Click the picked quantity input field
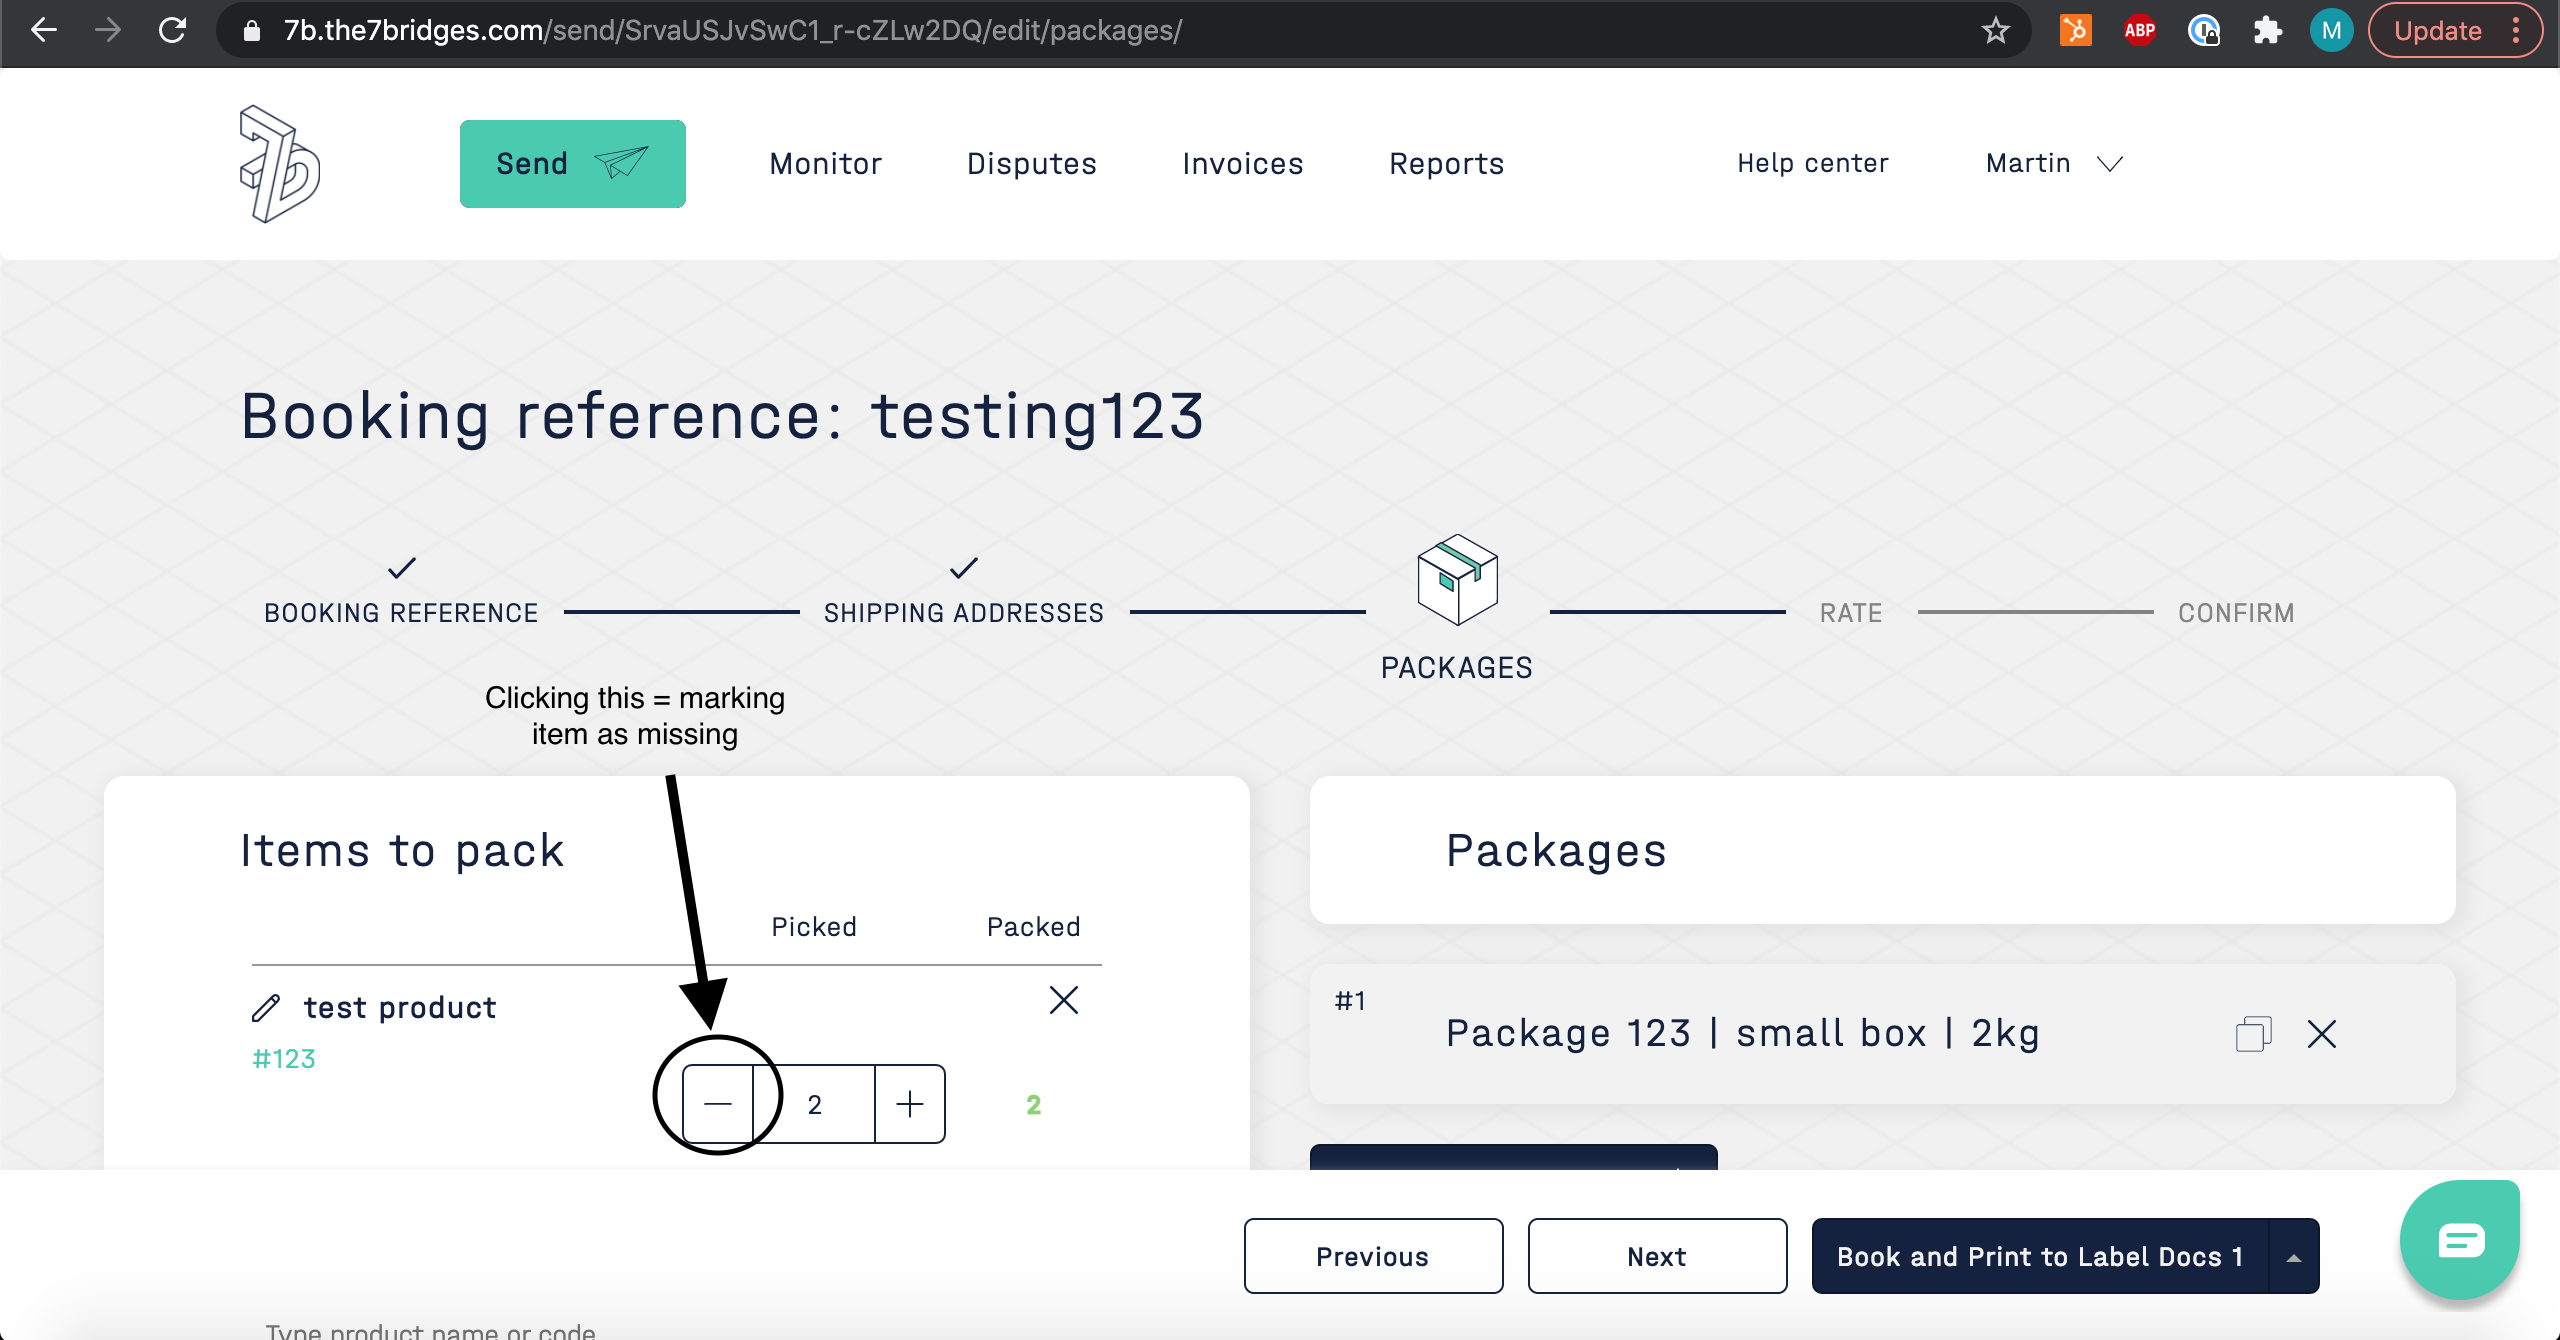 coord(815,1104)
